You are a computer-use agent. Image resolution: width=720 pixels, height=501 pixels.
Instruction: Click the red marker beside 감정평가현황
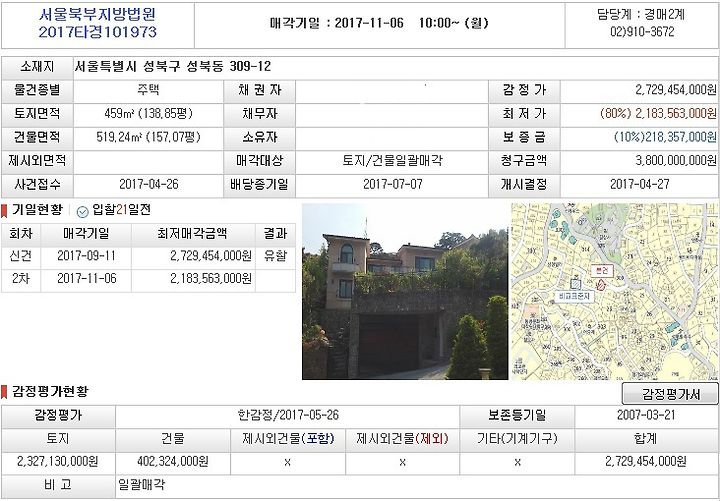click(4, 392)
